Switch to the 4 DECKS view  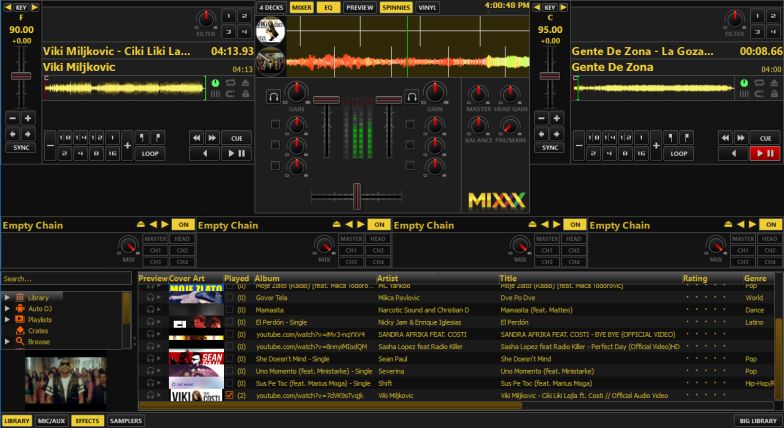pos(272,8)
